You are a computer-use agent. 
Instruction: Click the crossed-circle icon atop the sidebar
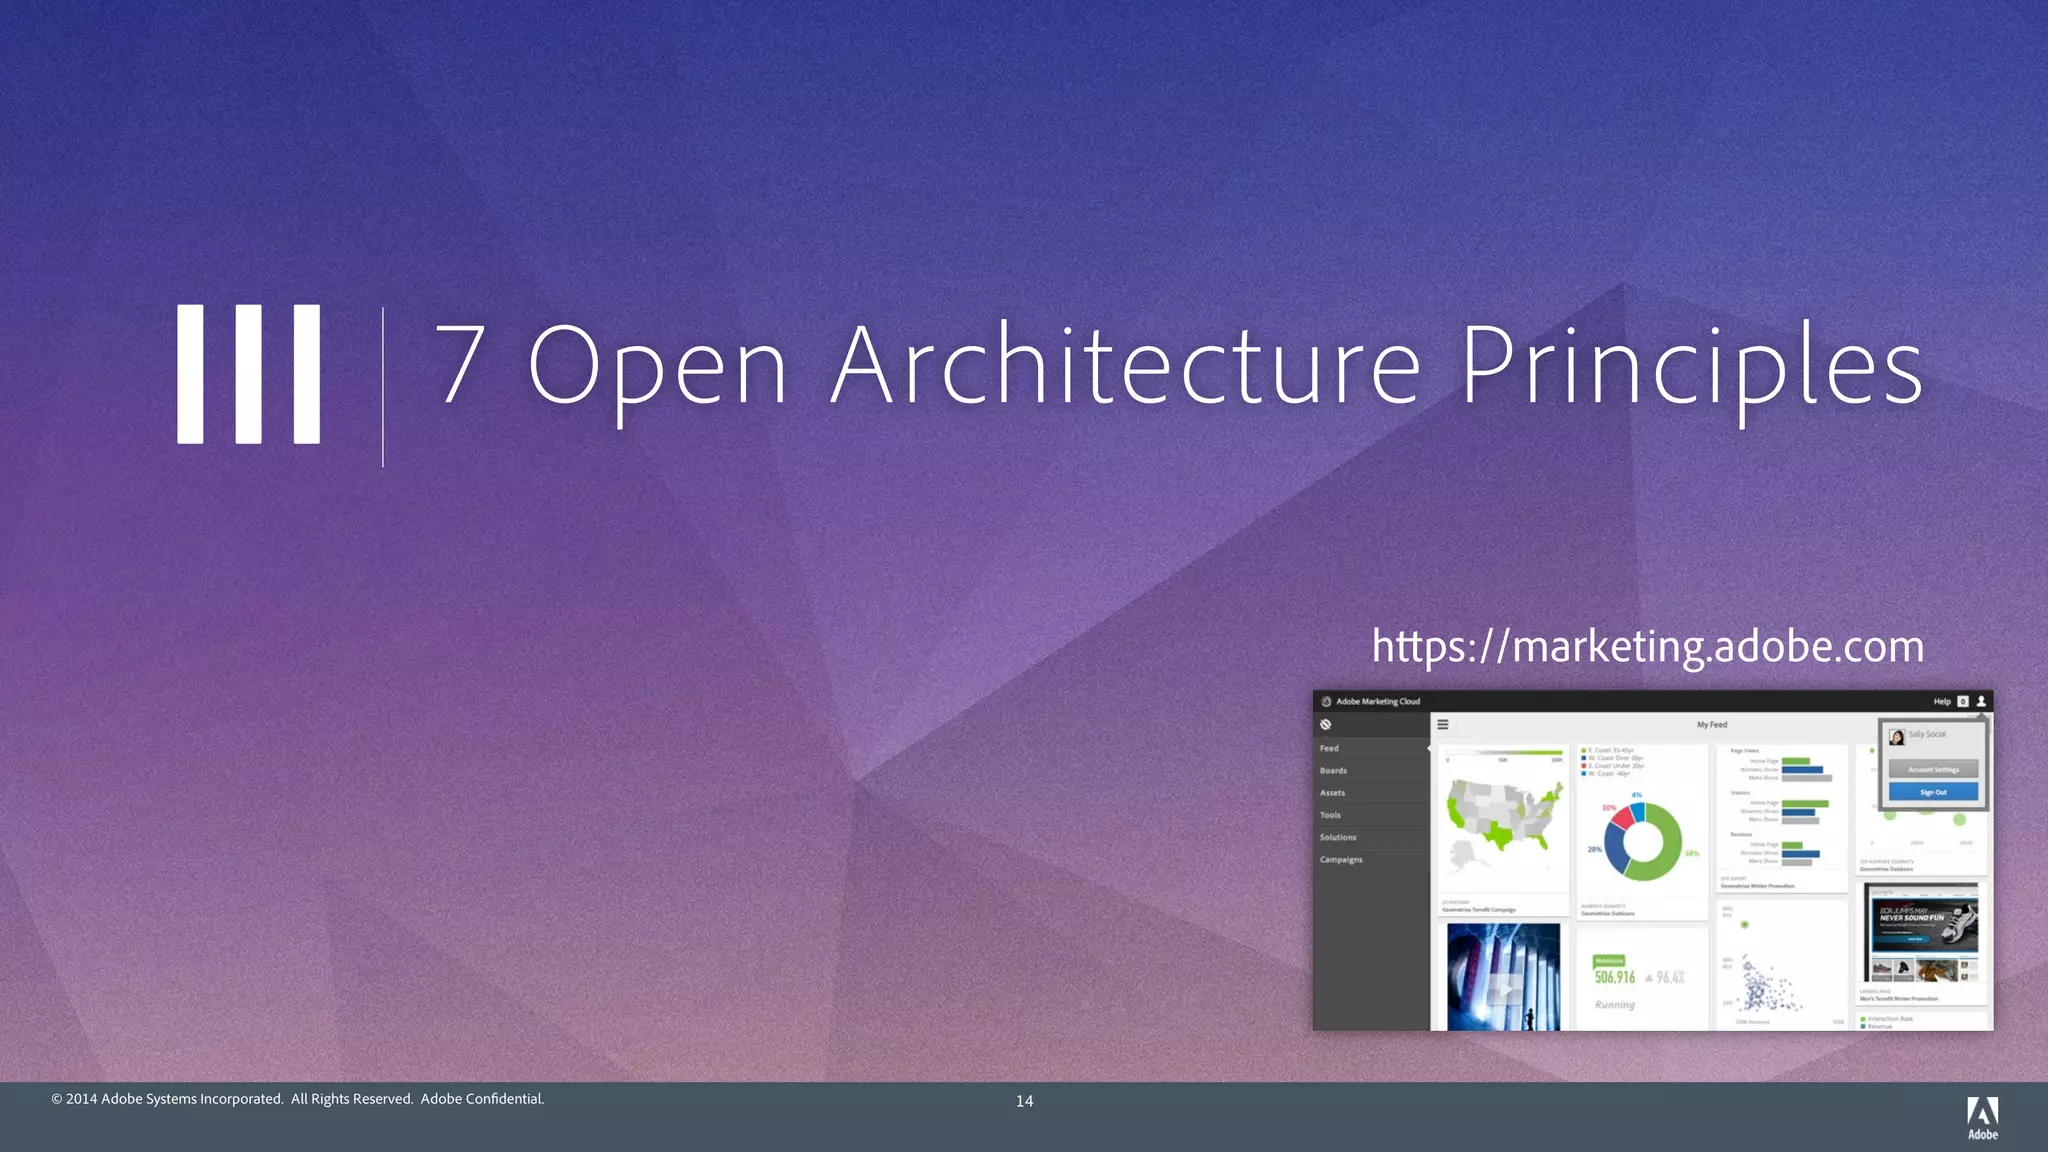coord(1326,724)
